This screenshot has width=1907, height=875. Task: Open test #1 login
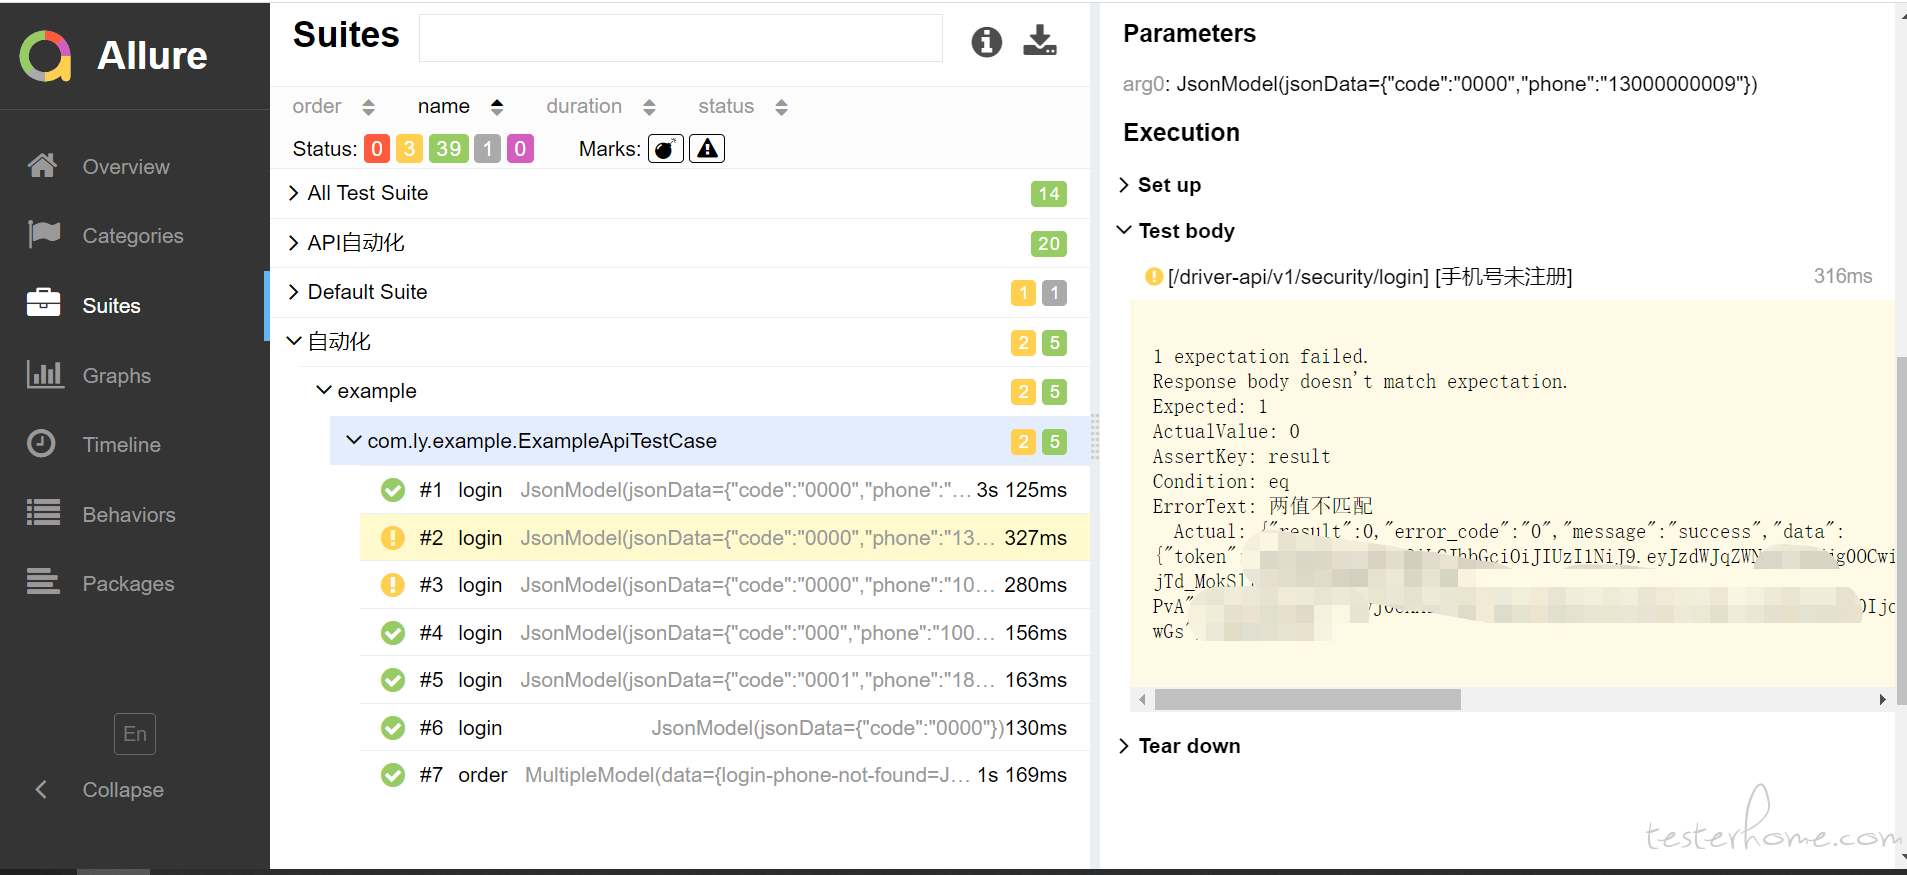point(725,490)
